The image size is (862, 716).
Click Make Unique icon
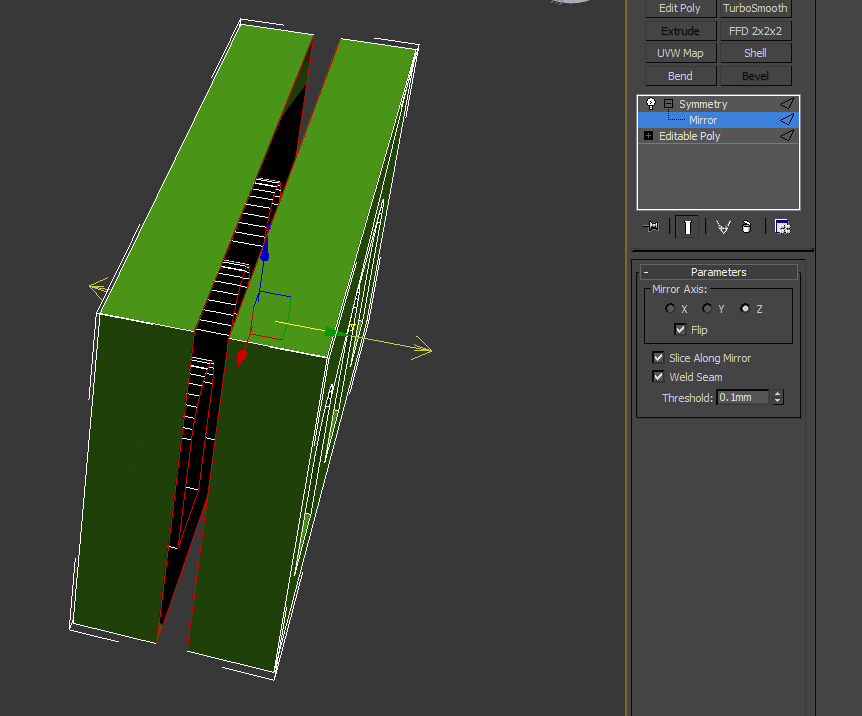click(723, 227)
